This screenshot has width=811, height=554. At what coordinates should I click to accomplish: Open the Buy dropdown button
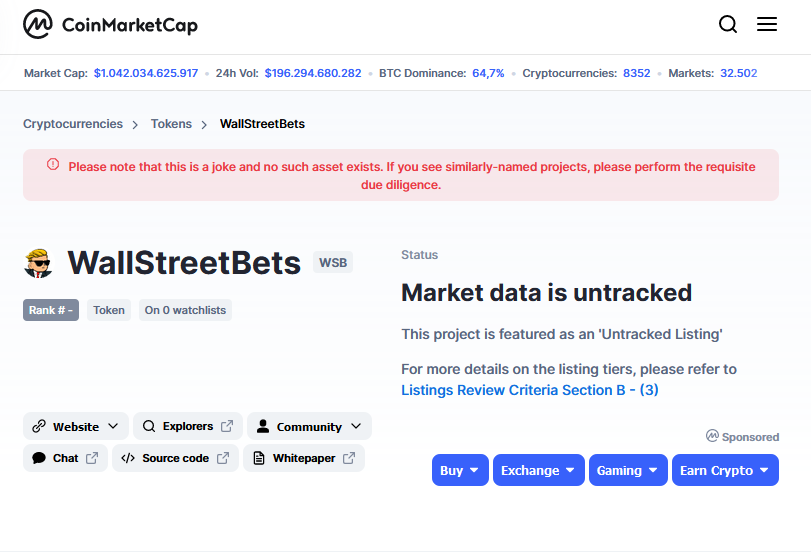(x=459, y=470)
